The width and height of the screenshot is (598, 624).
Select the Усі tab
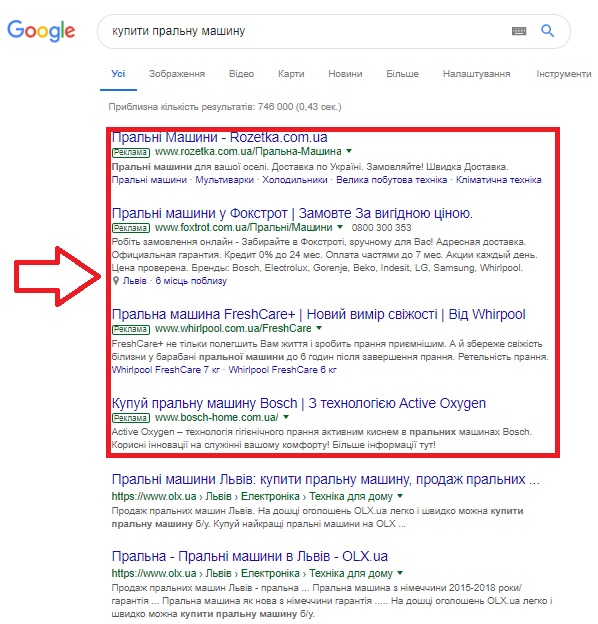coord(118,74)
